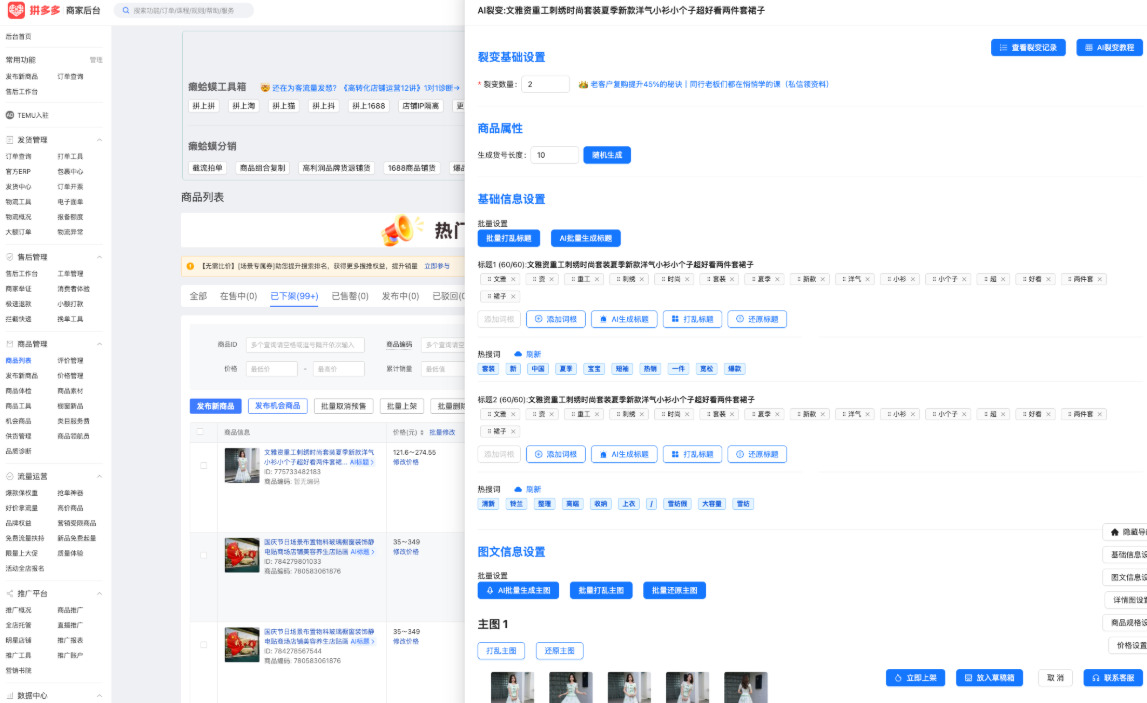Open 商品列表 in the sidebar menu
The width and height of the screenshot is (1147, 703).
18,361
